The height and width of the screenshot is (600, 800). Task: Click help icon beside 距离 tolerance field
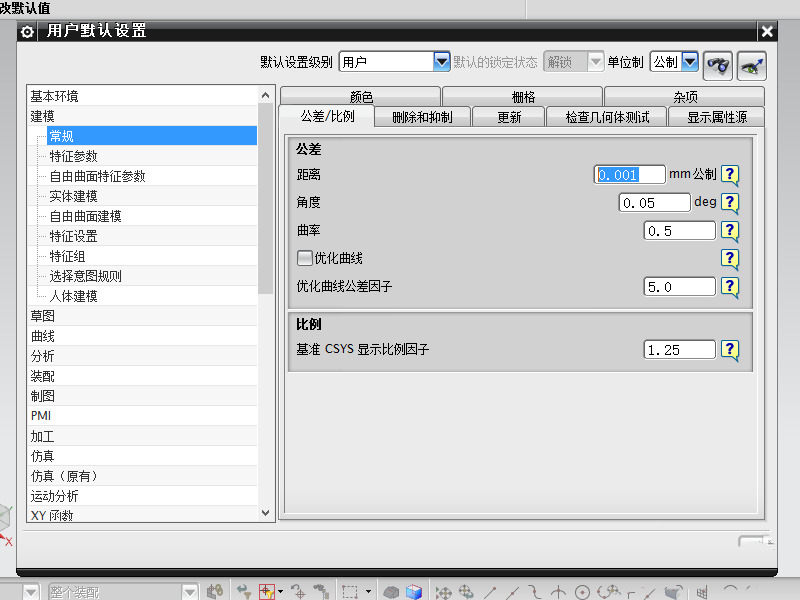coord(730,175)
